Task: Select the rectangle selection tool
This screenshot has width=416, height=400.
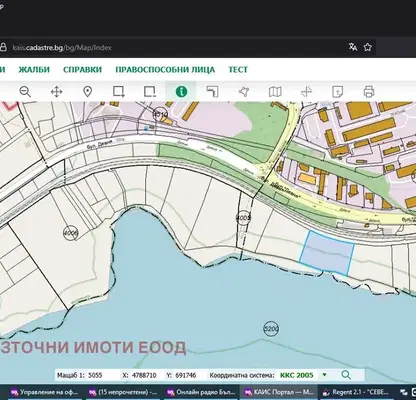Action: pyautogui.click(x=119, y=91)
